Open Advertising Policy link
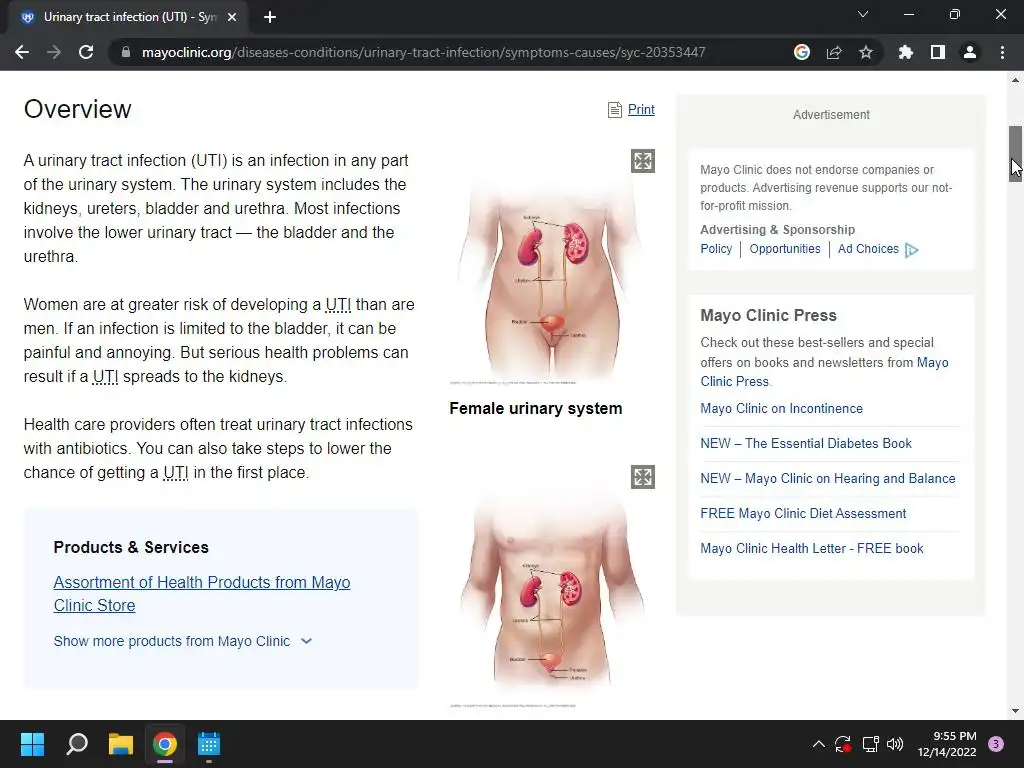 (x=716, y=249)
